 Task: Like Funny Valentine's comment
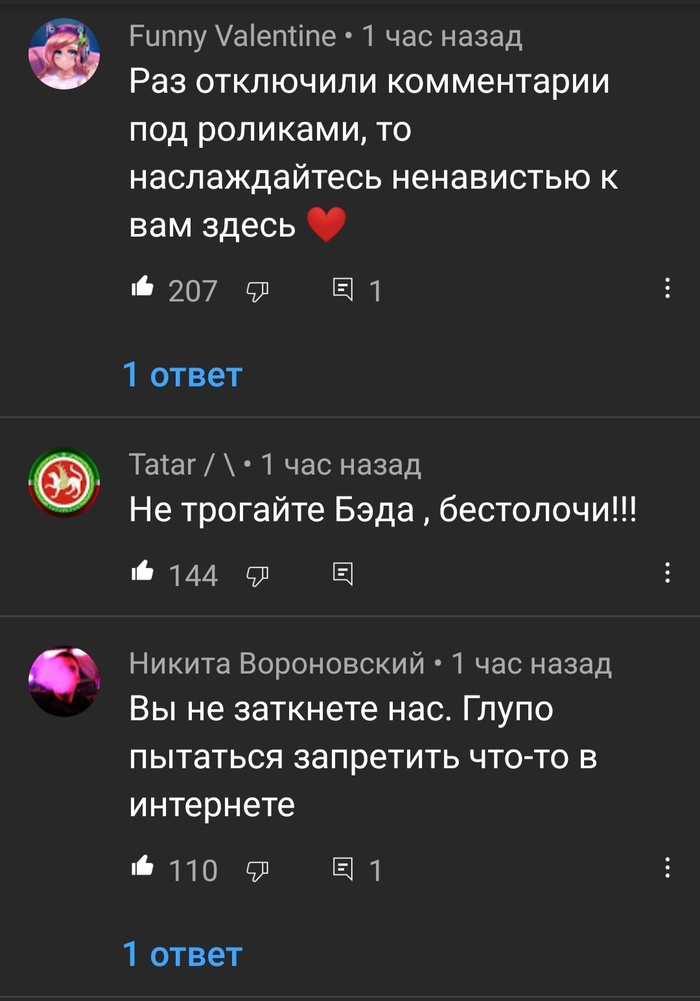[x=142, y=288]
